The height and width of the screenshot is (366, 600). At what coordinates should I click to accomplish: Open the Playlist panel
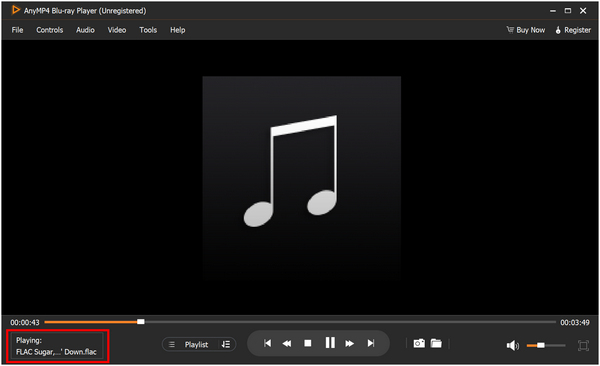tap(196, 345)
